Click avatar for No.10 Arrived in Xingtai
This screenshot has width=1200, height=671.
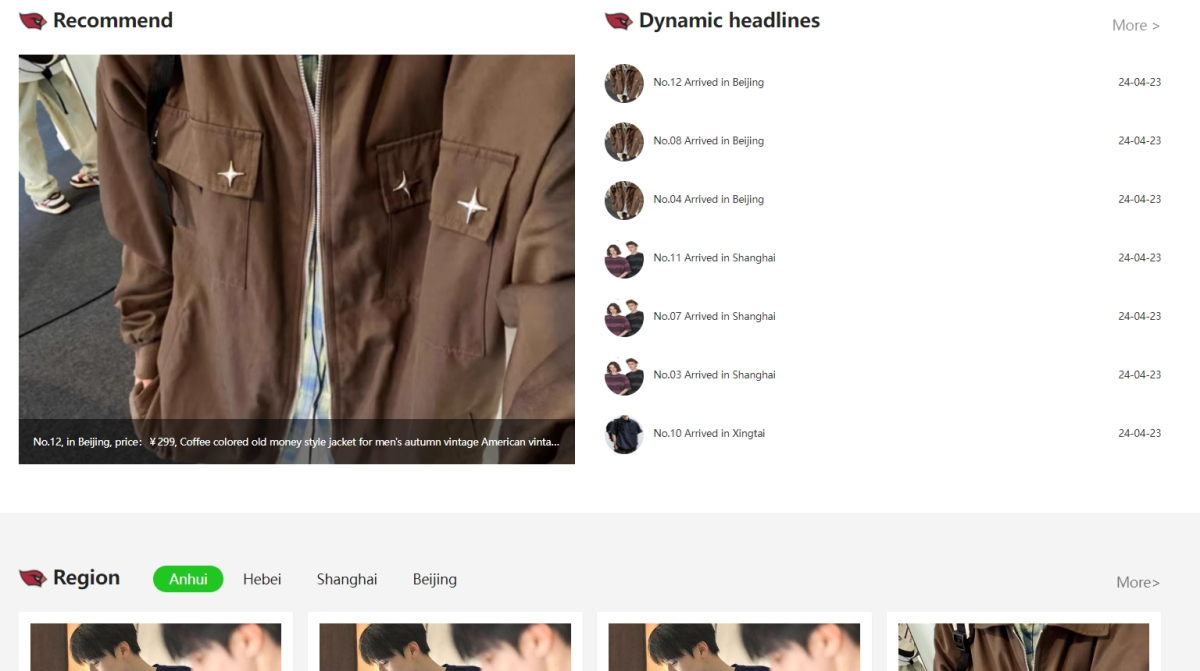coord(624,434)
